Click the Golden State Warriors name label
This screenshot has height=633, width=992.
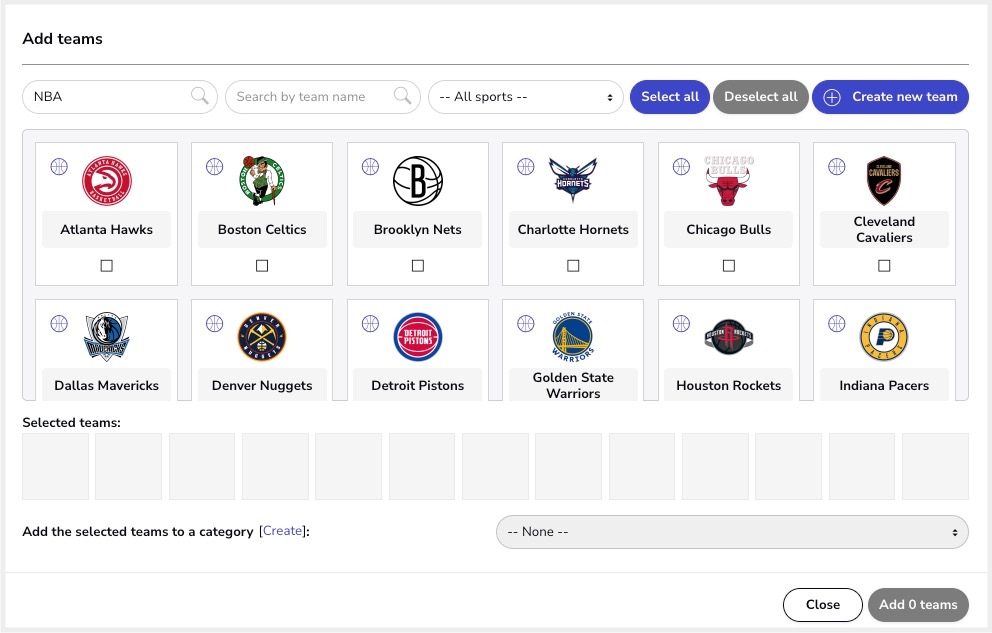pos(573,385)
